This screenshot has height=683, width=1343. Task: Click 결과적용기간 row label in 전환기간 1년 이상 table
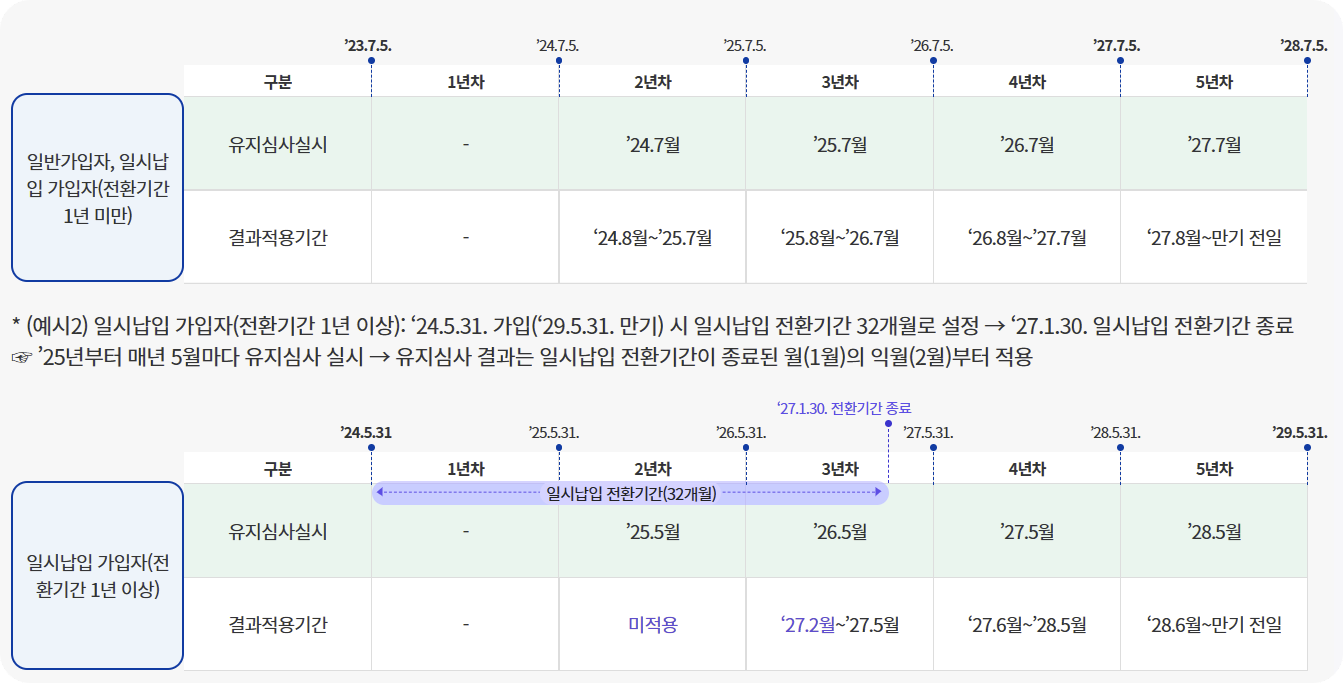point(277,625)
